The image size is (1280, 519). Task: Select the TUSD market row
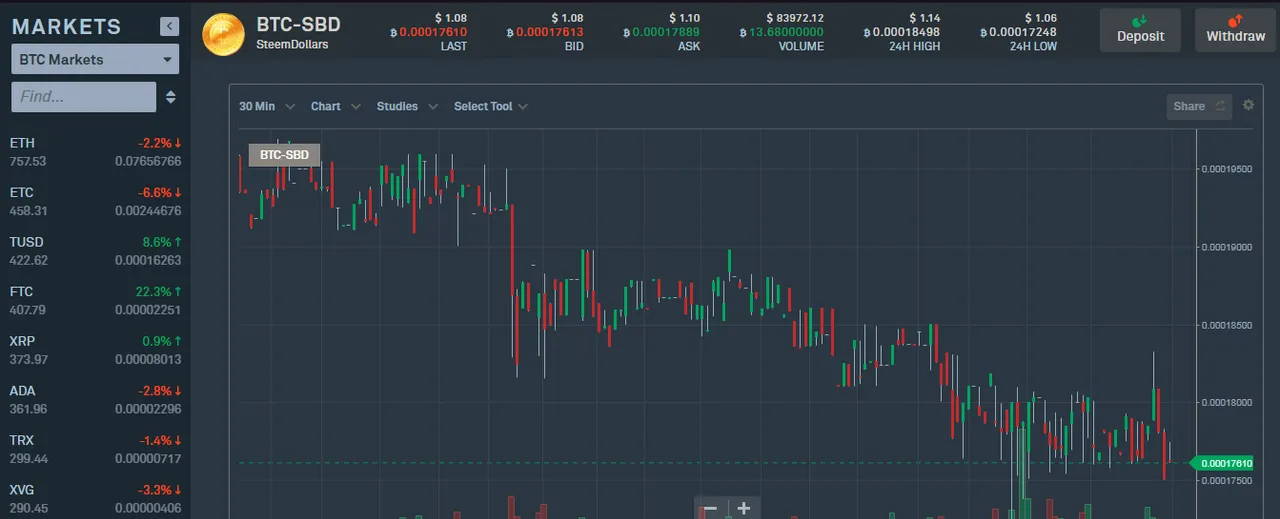click(95, 251)
